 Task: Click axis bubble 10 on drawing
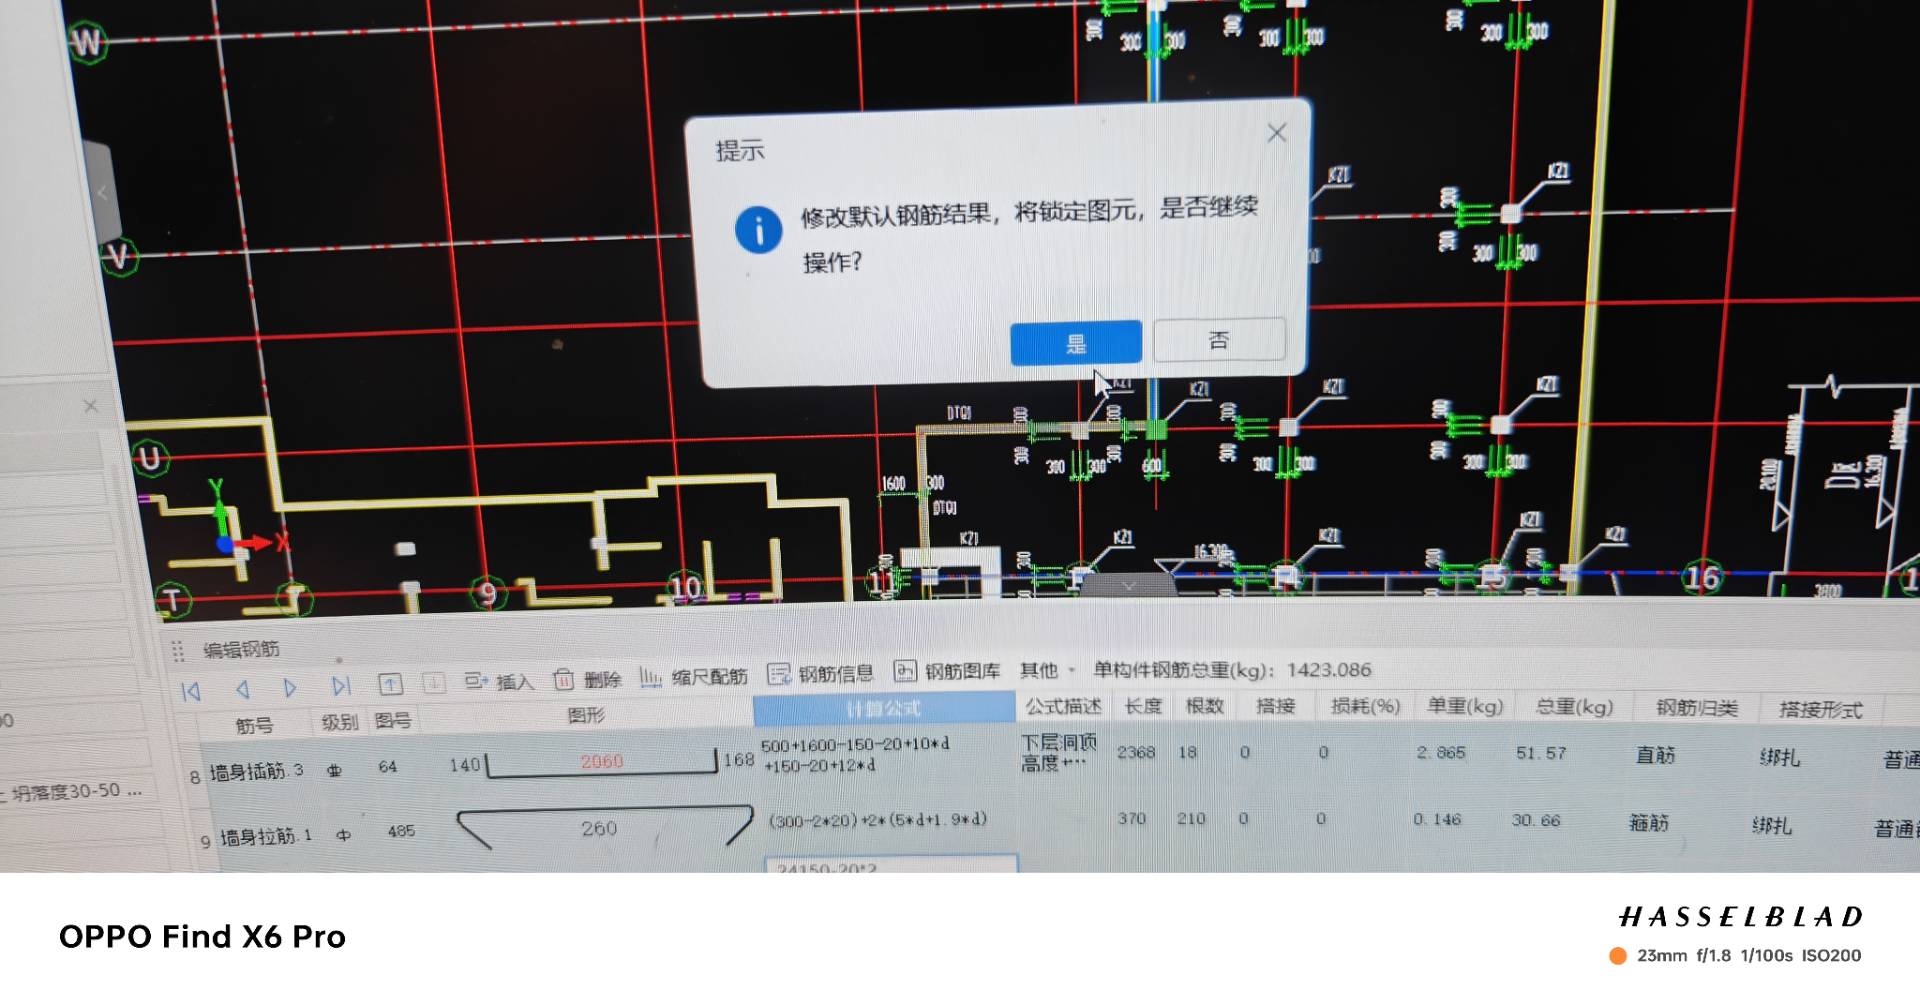click(685, 587)
